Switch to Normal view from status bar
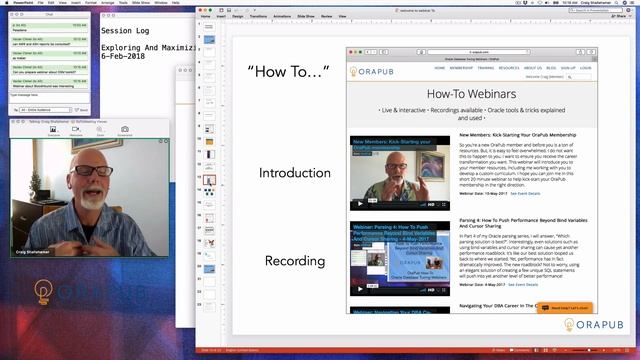This screenshot has height=360, width=640. pyautogui.click(x=536, y=350)
